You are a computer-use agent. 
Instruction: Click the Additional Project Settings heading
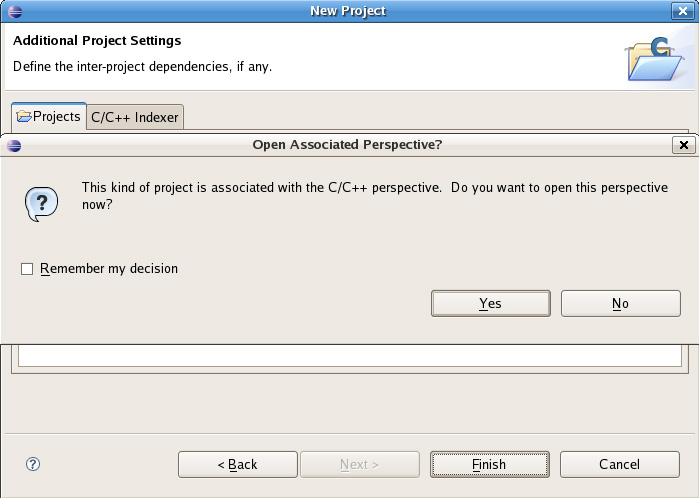[x=97, y=41]
